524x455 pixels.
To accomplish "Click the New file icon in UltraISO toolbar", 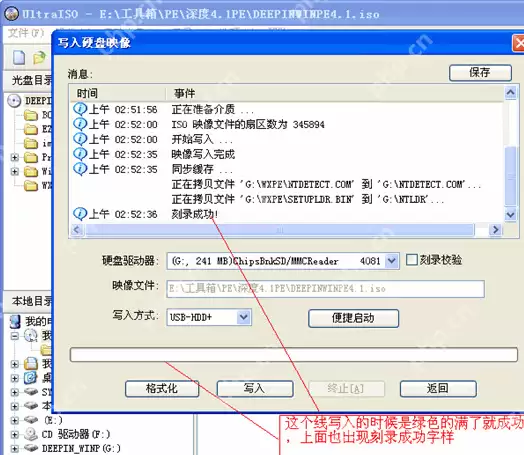I will 19,57.
